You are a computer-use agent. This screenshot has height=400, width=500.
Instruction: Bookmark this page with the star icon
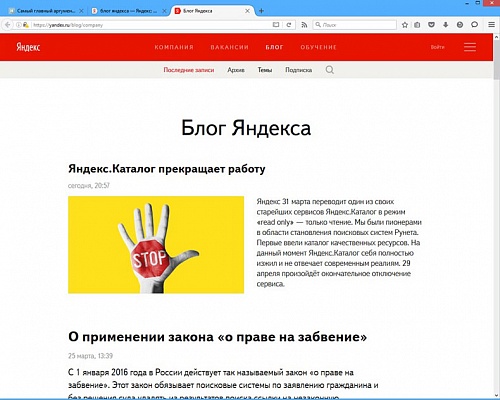tap(405, 25)
